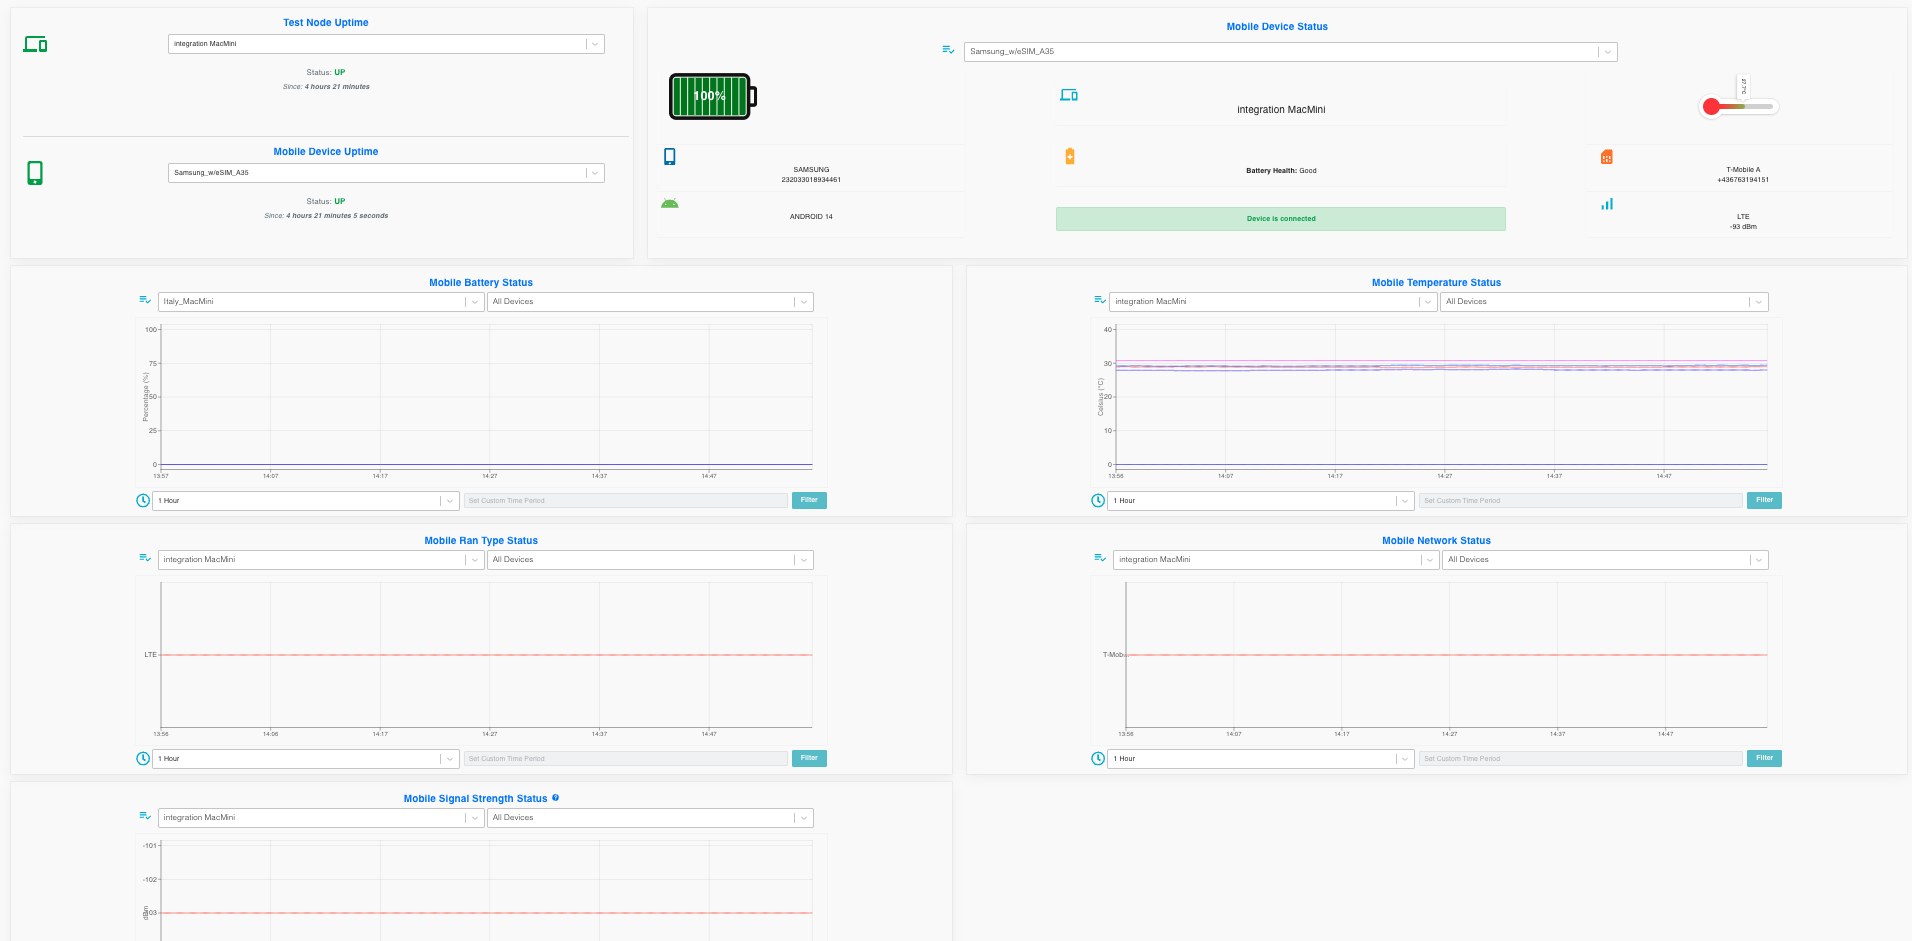1912x941 pixels.
Task: Click Filter button under Mobile Battery Status
Action: (x=809, y=500)
